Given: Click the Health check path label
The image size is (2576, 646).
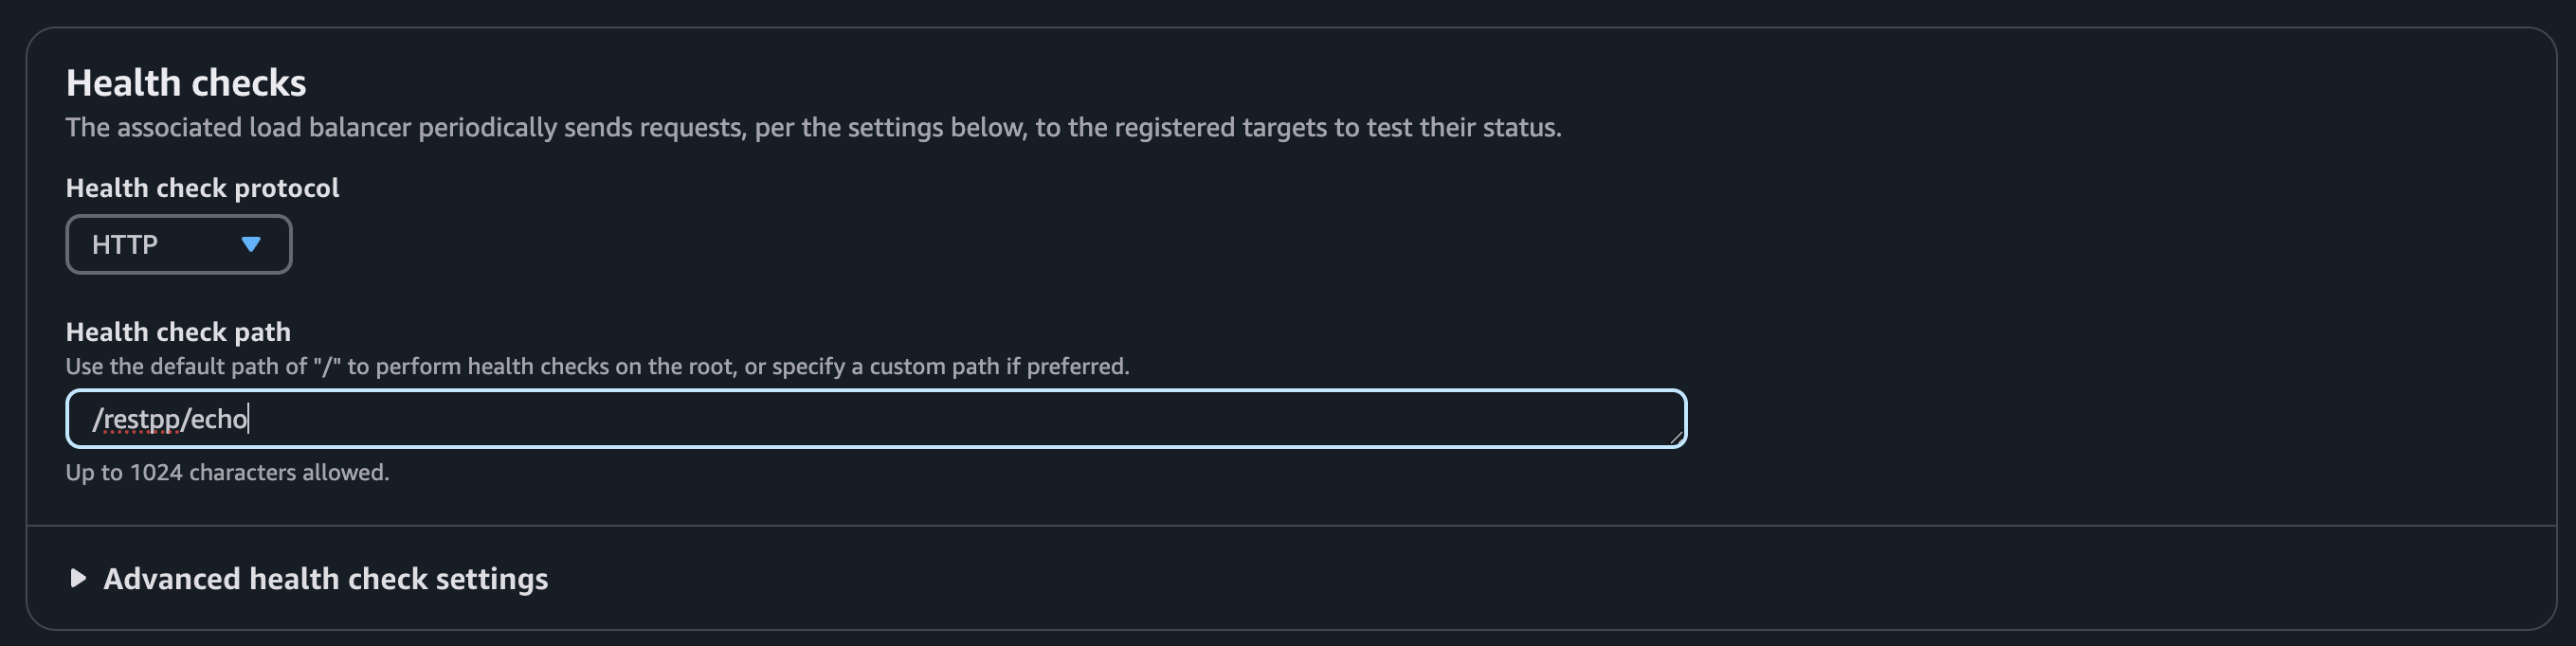Looking at the screenshot, I should click(178, 332).
